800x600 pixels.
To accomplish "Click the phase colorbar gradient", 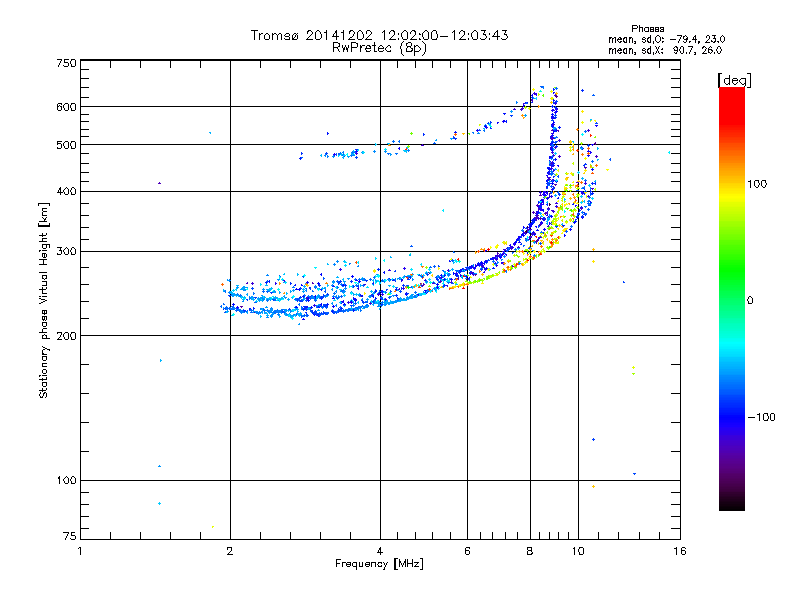I will pos(732,298).
